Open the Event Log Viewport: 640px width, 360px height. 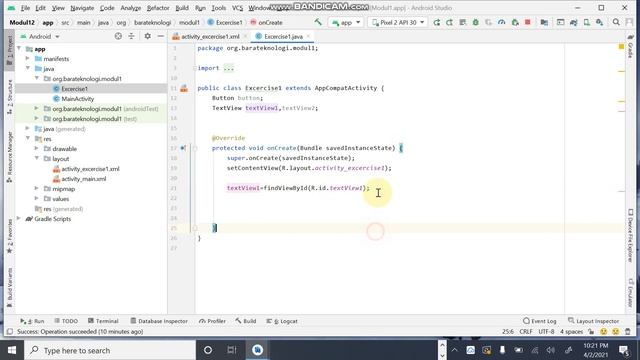point(540,321)
